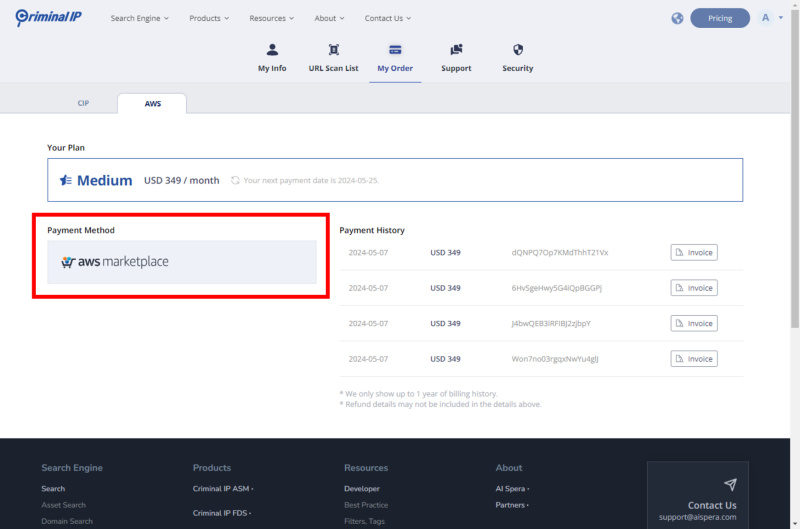This screenshot has width=800, height=529.
Task: Expand the Resources dropdown menu
Action: pos(272,18)
